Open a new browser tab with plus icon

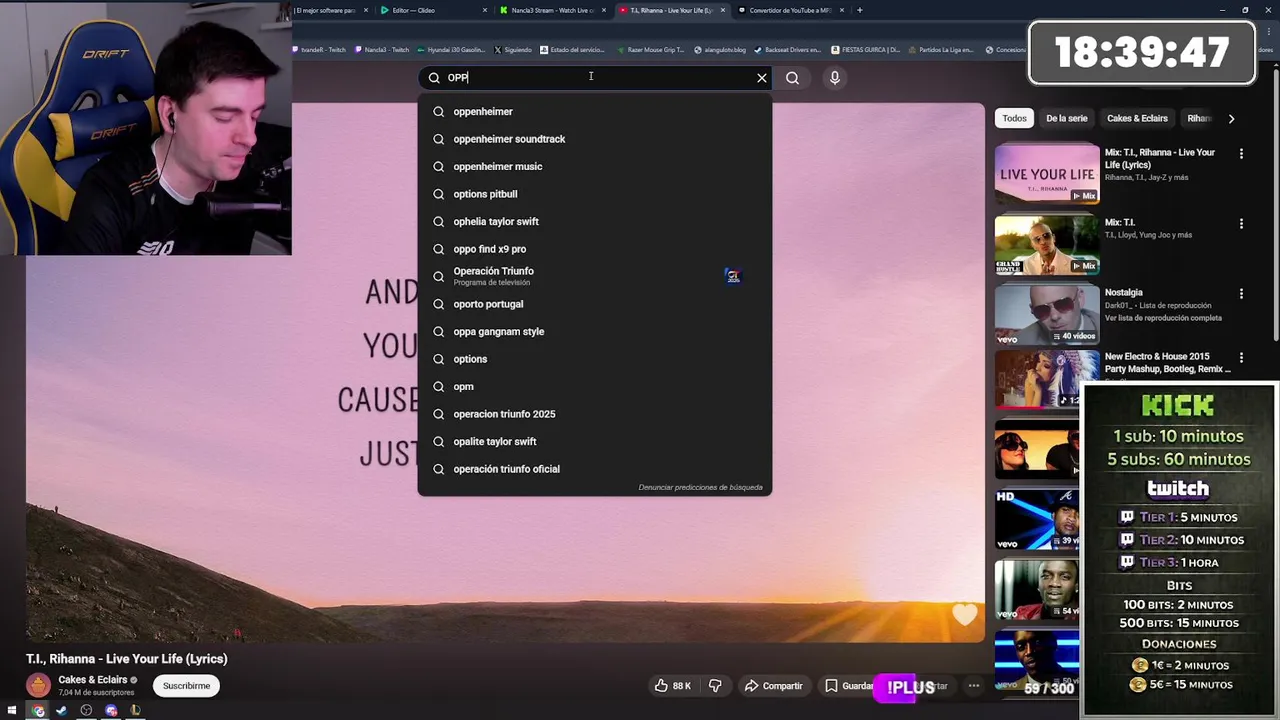(x=859, y=10)
